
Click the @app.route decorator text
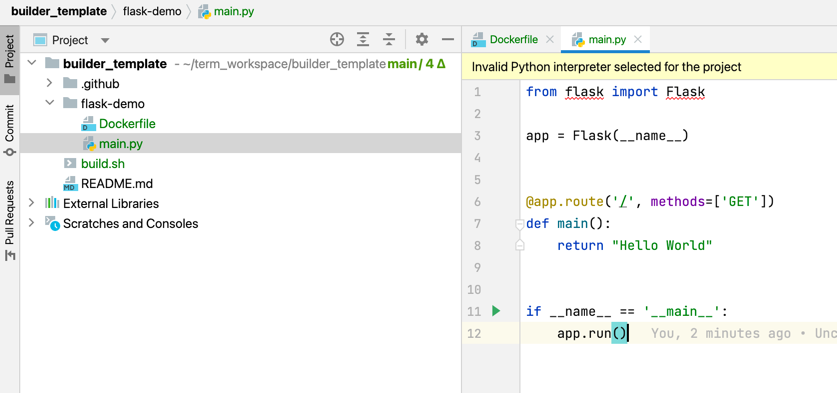tap(565, 202)
